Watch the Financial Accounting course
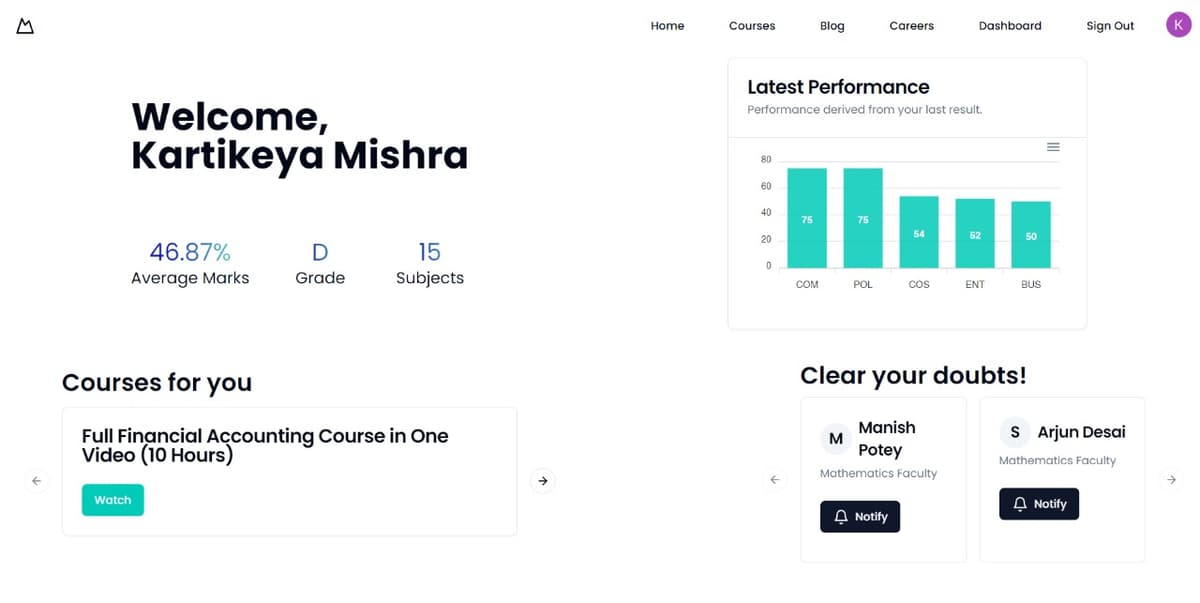 113,500
